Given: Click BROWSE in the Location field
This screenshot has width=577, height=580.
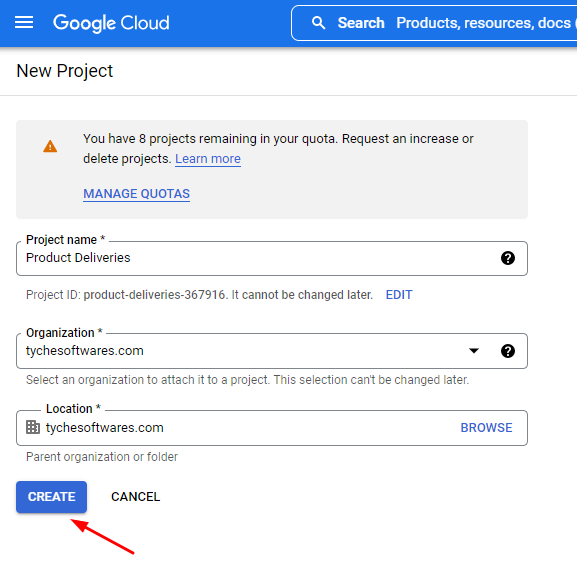Looking at the screenshot, I should pos(486,428).
